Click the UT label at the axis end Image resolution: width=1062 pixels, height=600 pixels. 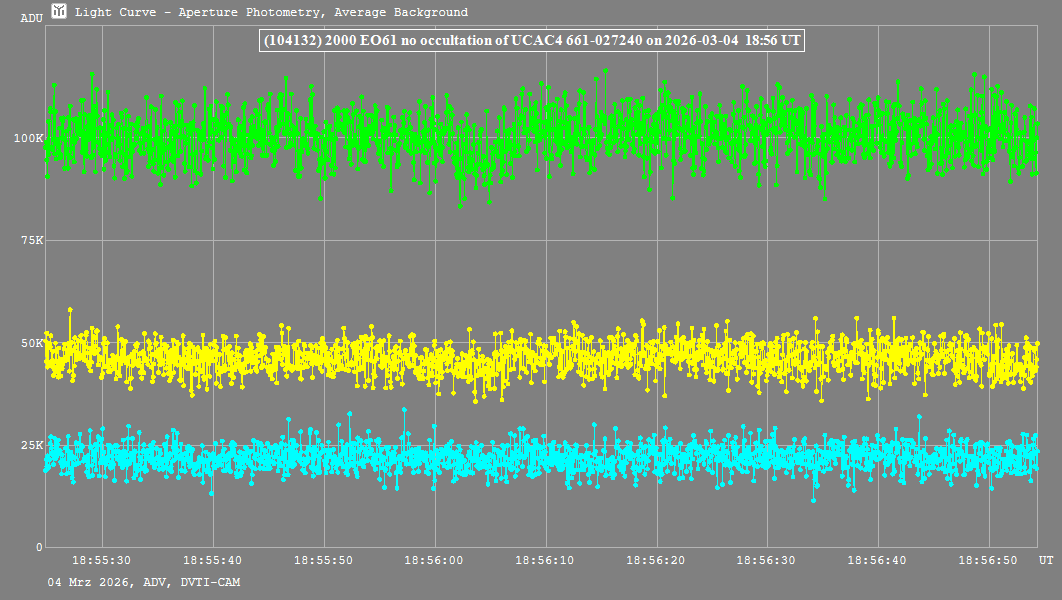pos(1045,561)
